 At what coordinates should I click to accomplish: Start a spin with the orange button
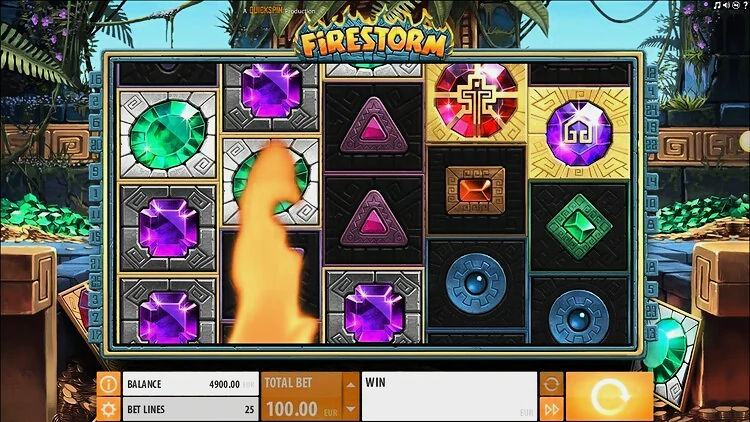click(x=609, y=397)
